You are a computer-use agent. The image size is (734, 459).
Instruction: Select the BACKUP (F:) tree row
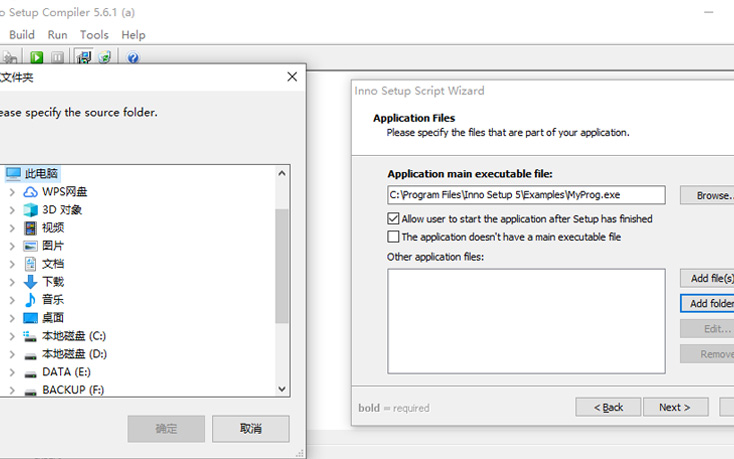[x=73, y=390]
